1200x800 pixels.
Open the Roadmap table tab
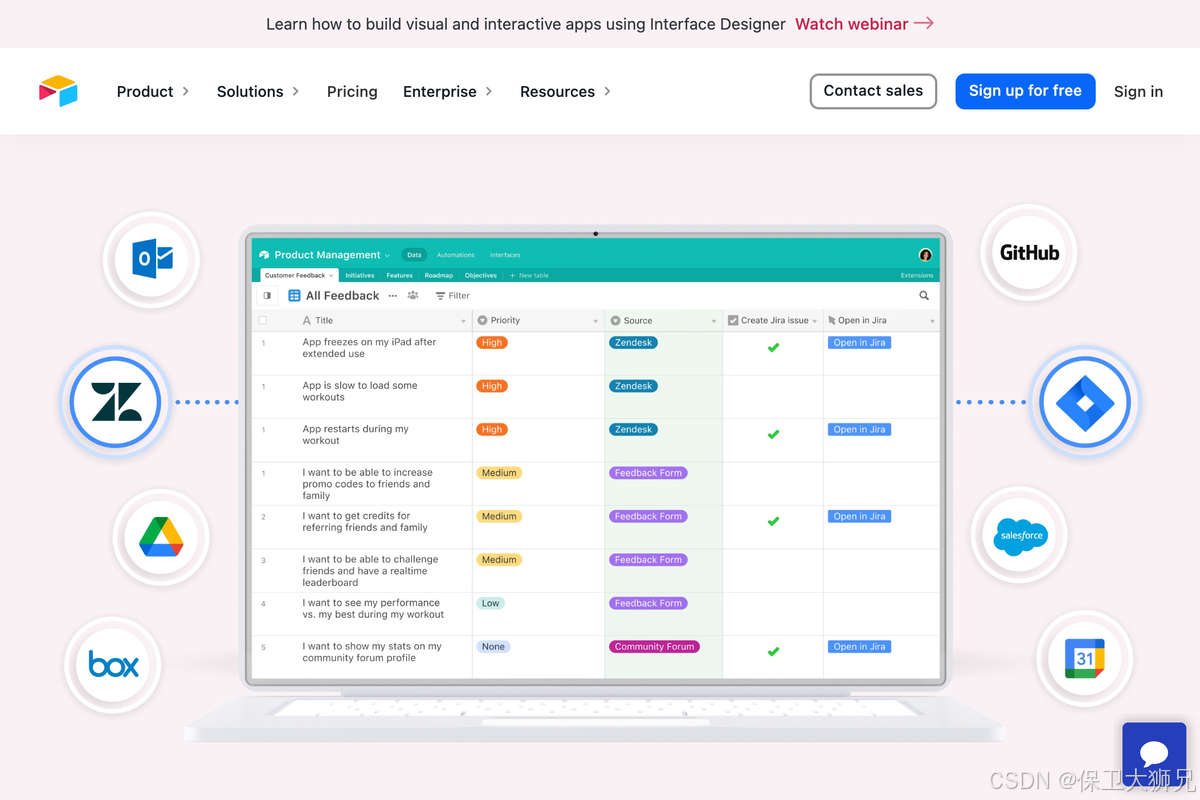click(x=438, y=275)
